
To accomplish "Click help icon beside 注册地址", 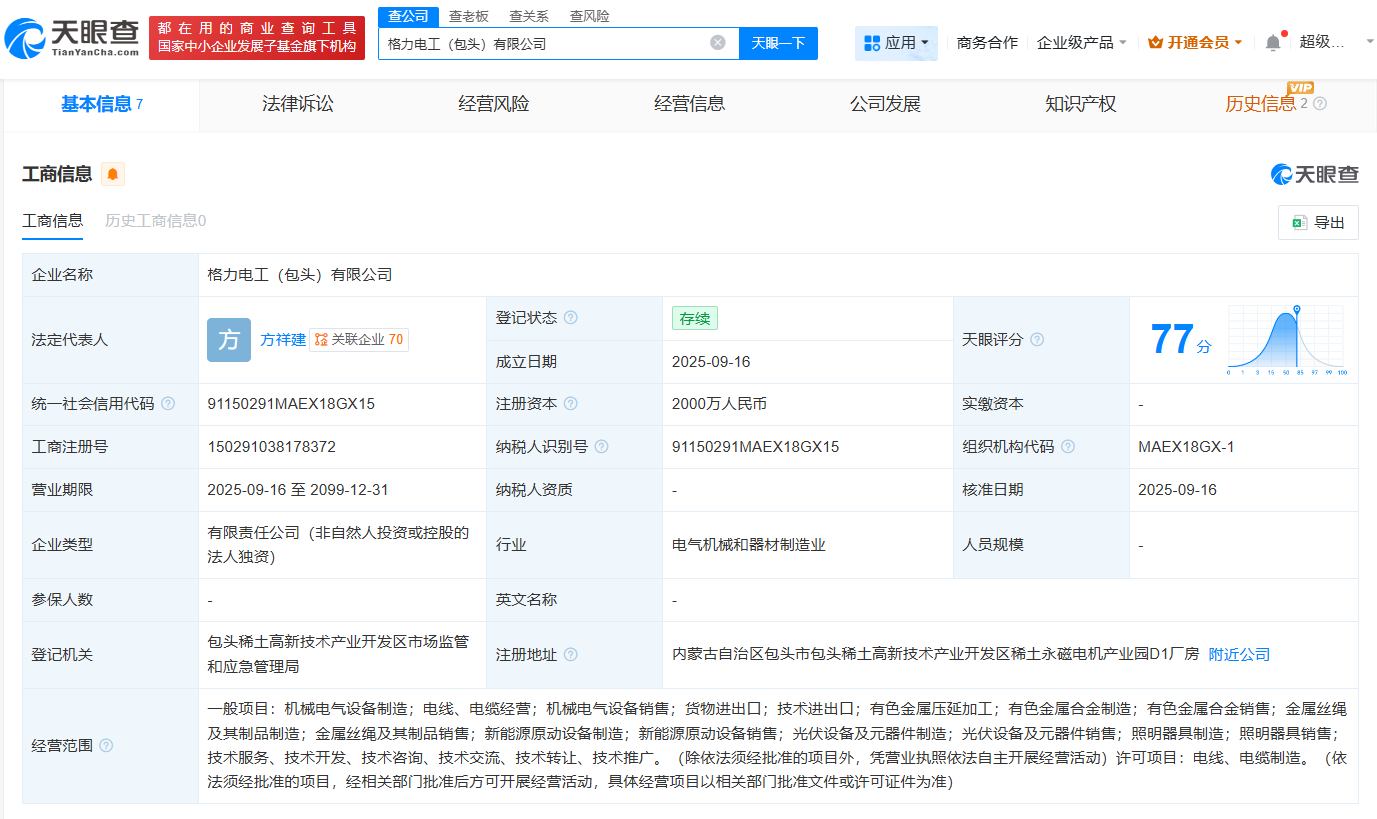I will (x=570, y=653).
